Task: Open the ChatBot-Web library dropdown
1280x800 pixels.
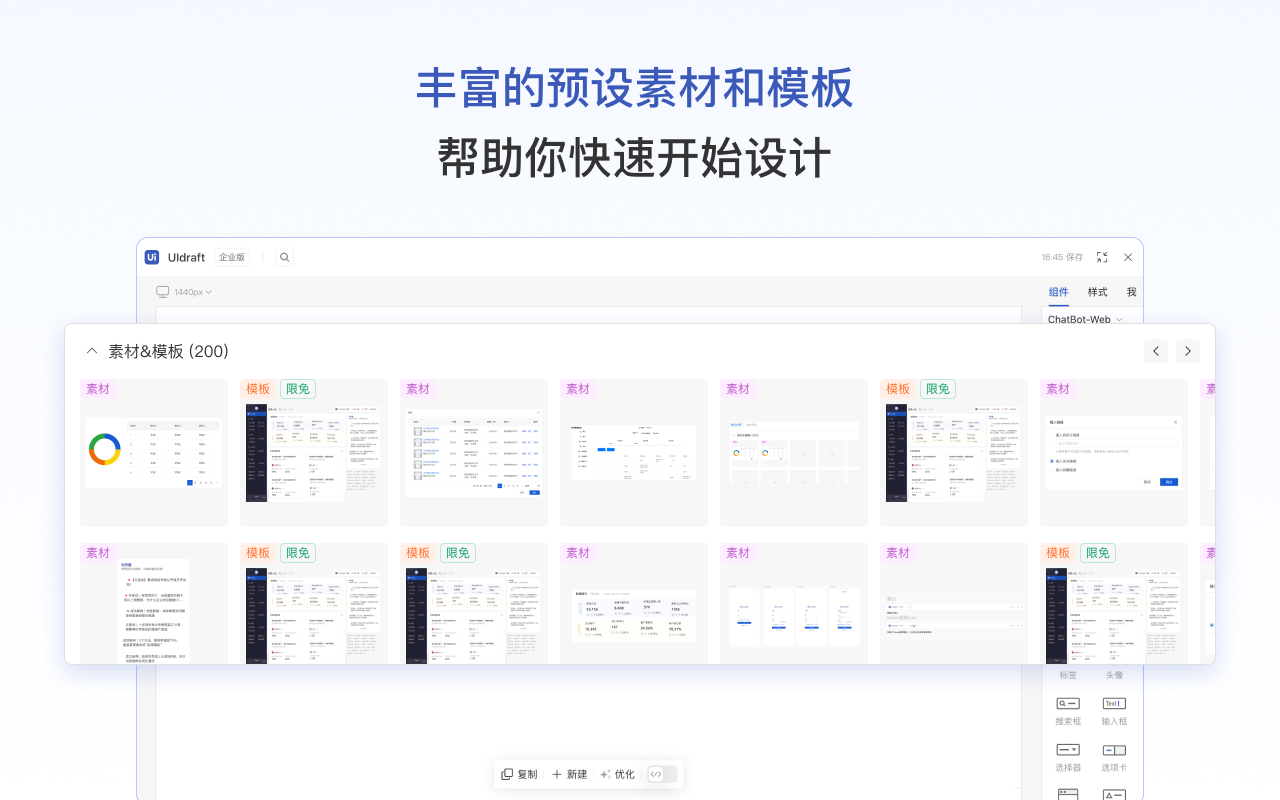Action: pyautogui.click(x=1085, y=319)
